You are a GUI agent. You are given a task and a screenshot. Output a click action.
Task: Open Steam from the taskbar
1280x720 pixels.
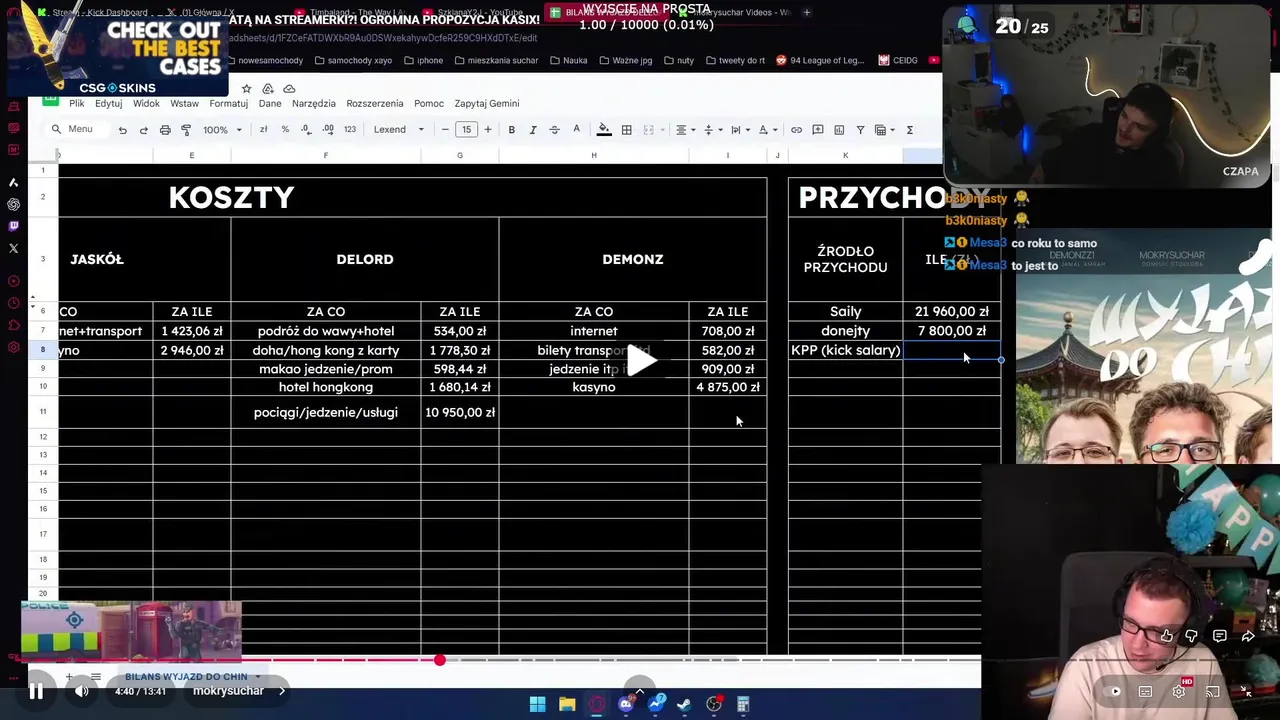click(x=684, y=705)
